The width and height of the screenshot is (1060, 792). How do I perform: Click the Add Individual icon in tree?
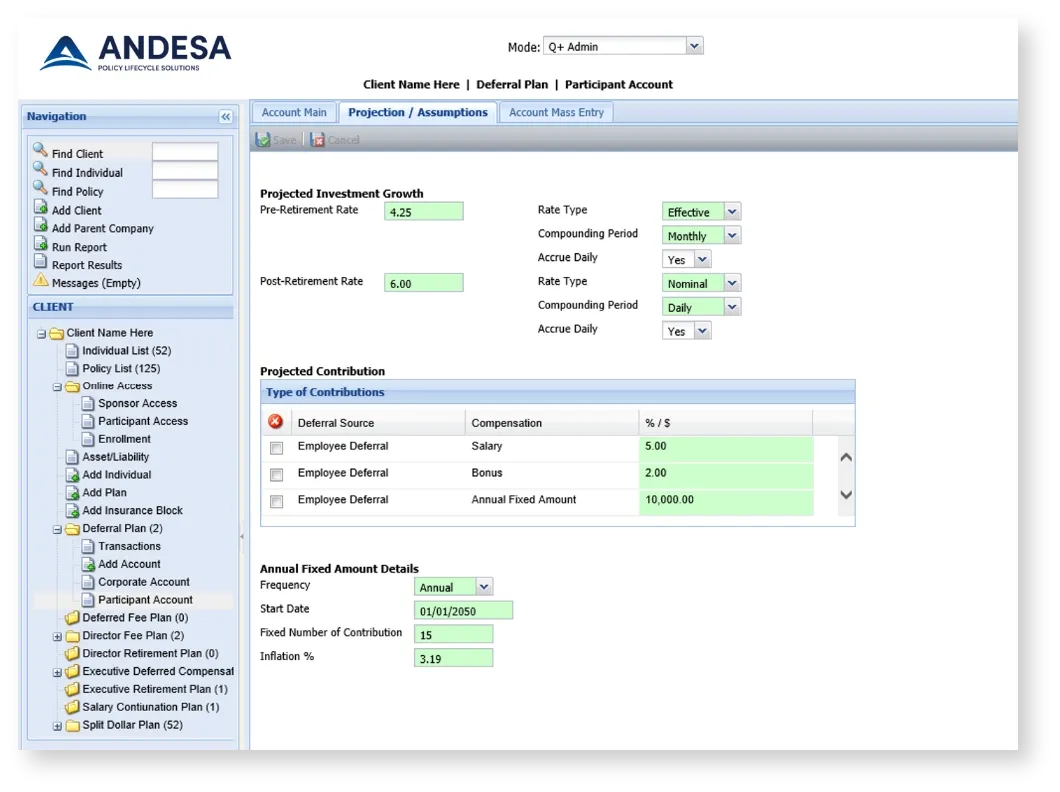(x=72, y=475)
